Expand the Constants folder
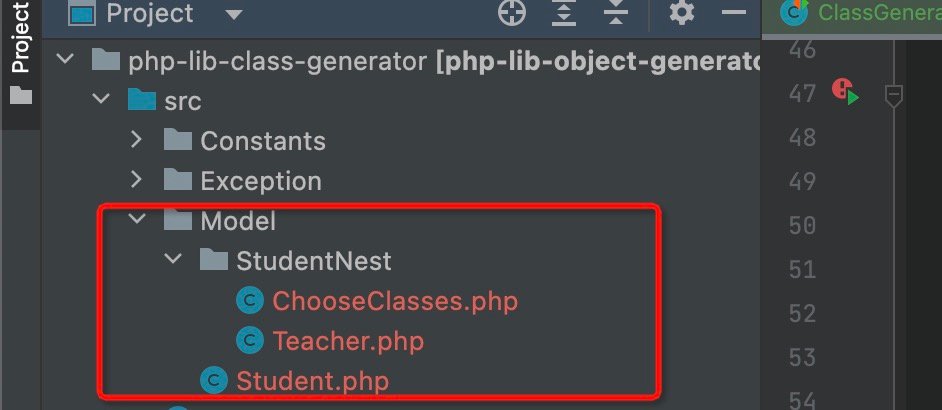Screen dimensions: 942x410 click(x=137, y=141)
